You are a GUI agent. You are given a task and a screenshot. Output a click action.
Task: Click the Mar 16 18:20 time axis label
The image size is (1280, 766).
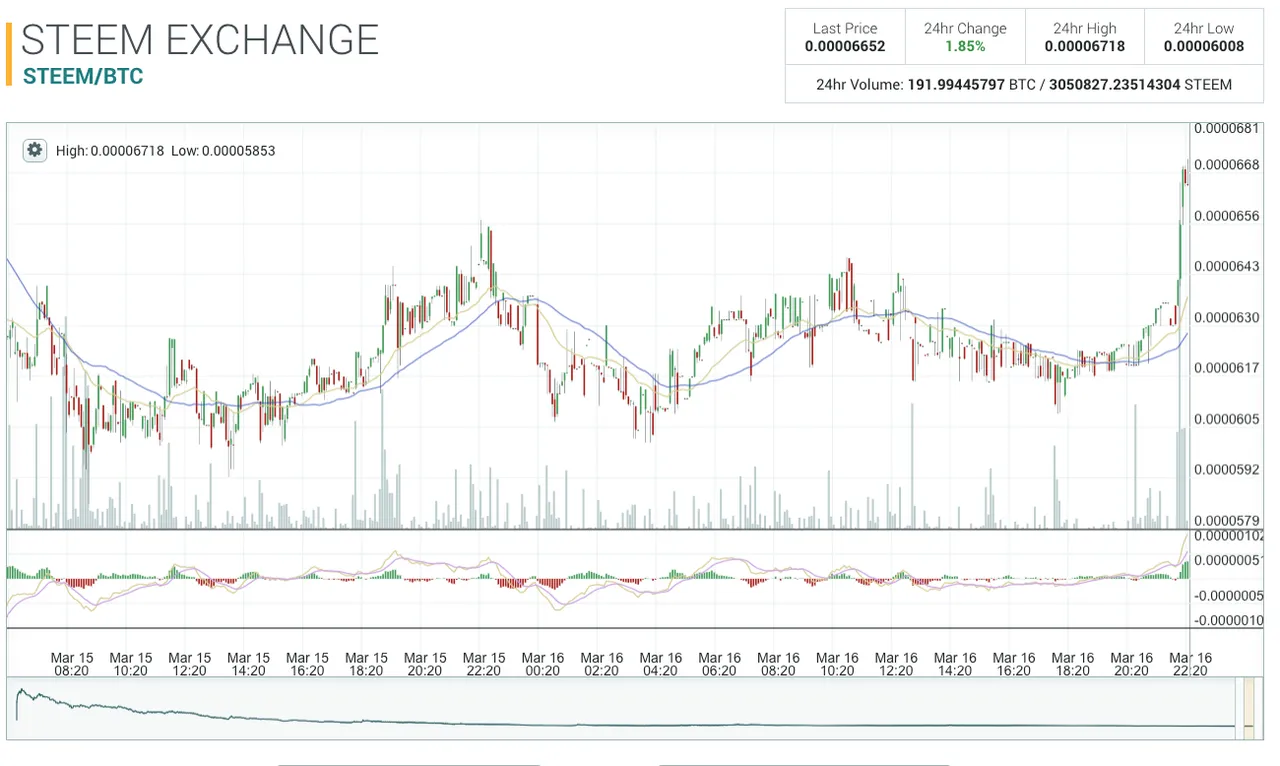pos(1073,665)
